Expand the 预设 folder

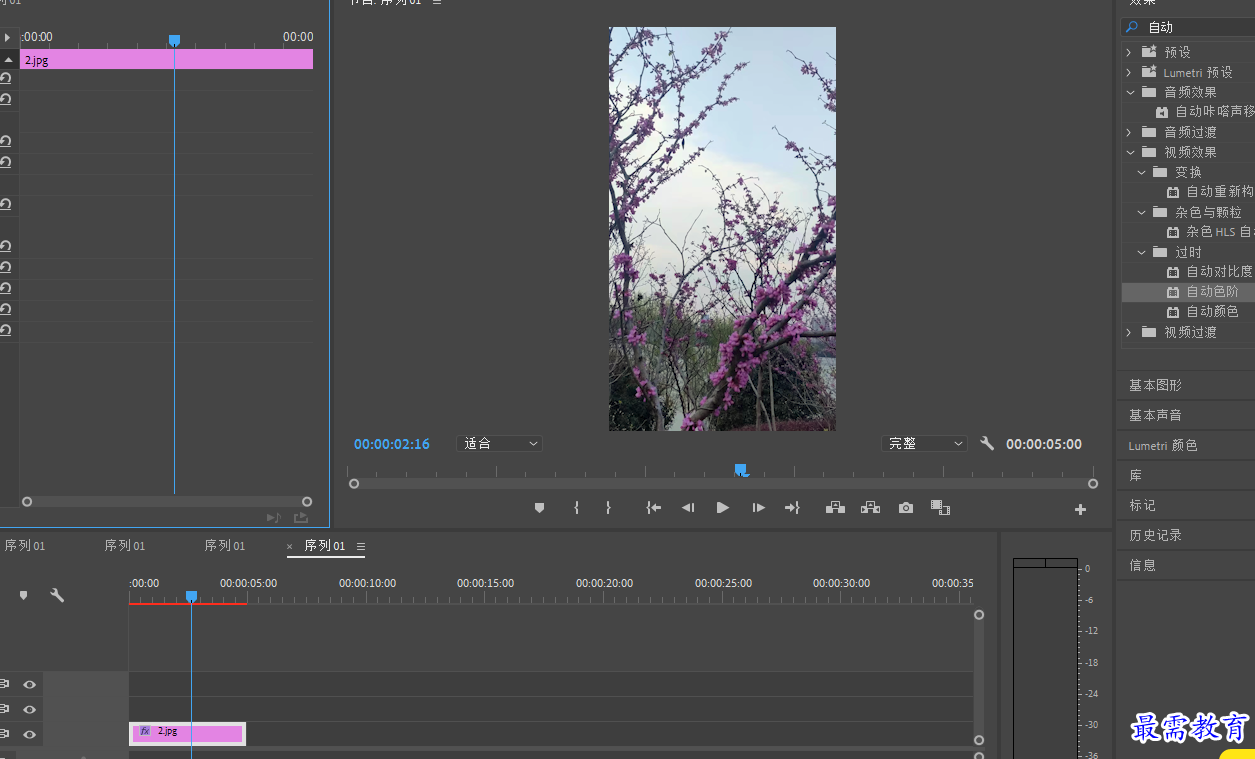click(x=1129, y=52)
